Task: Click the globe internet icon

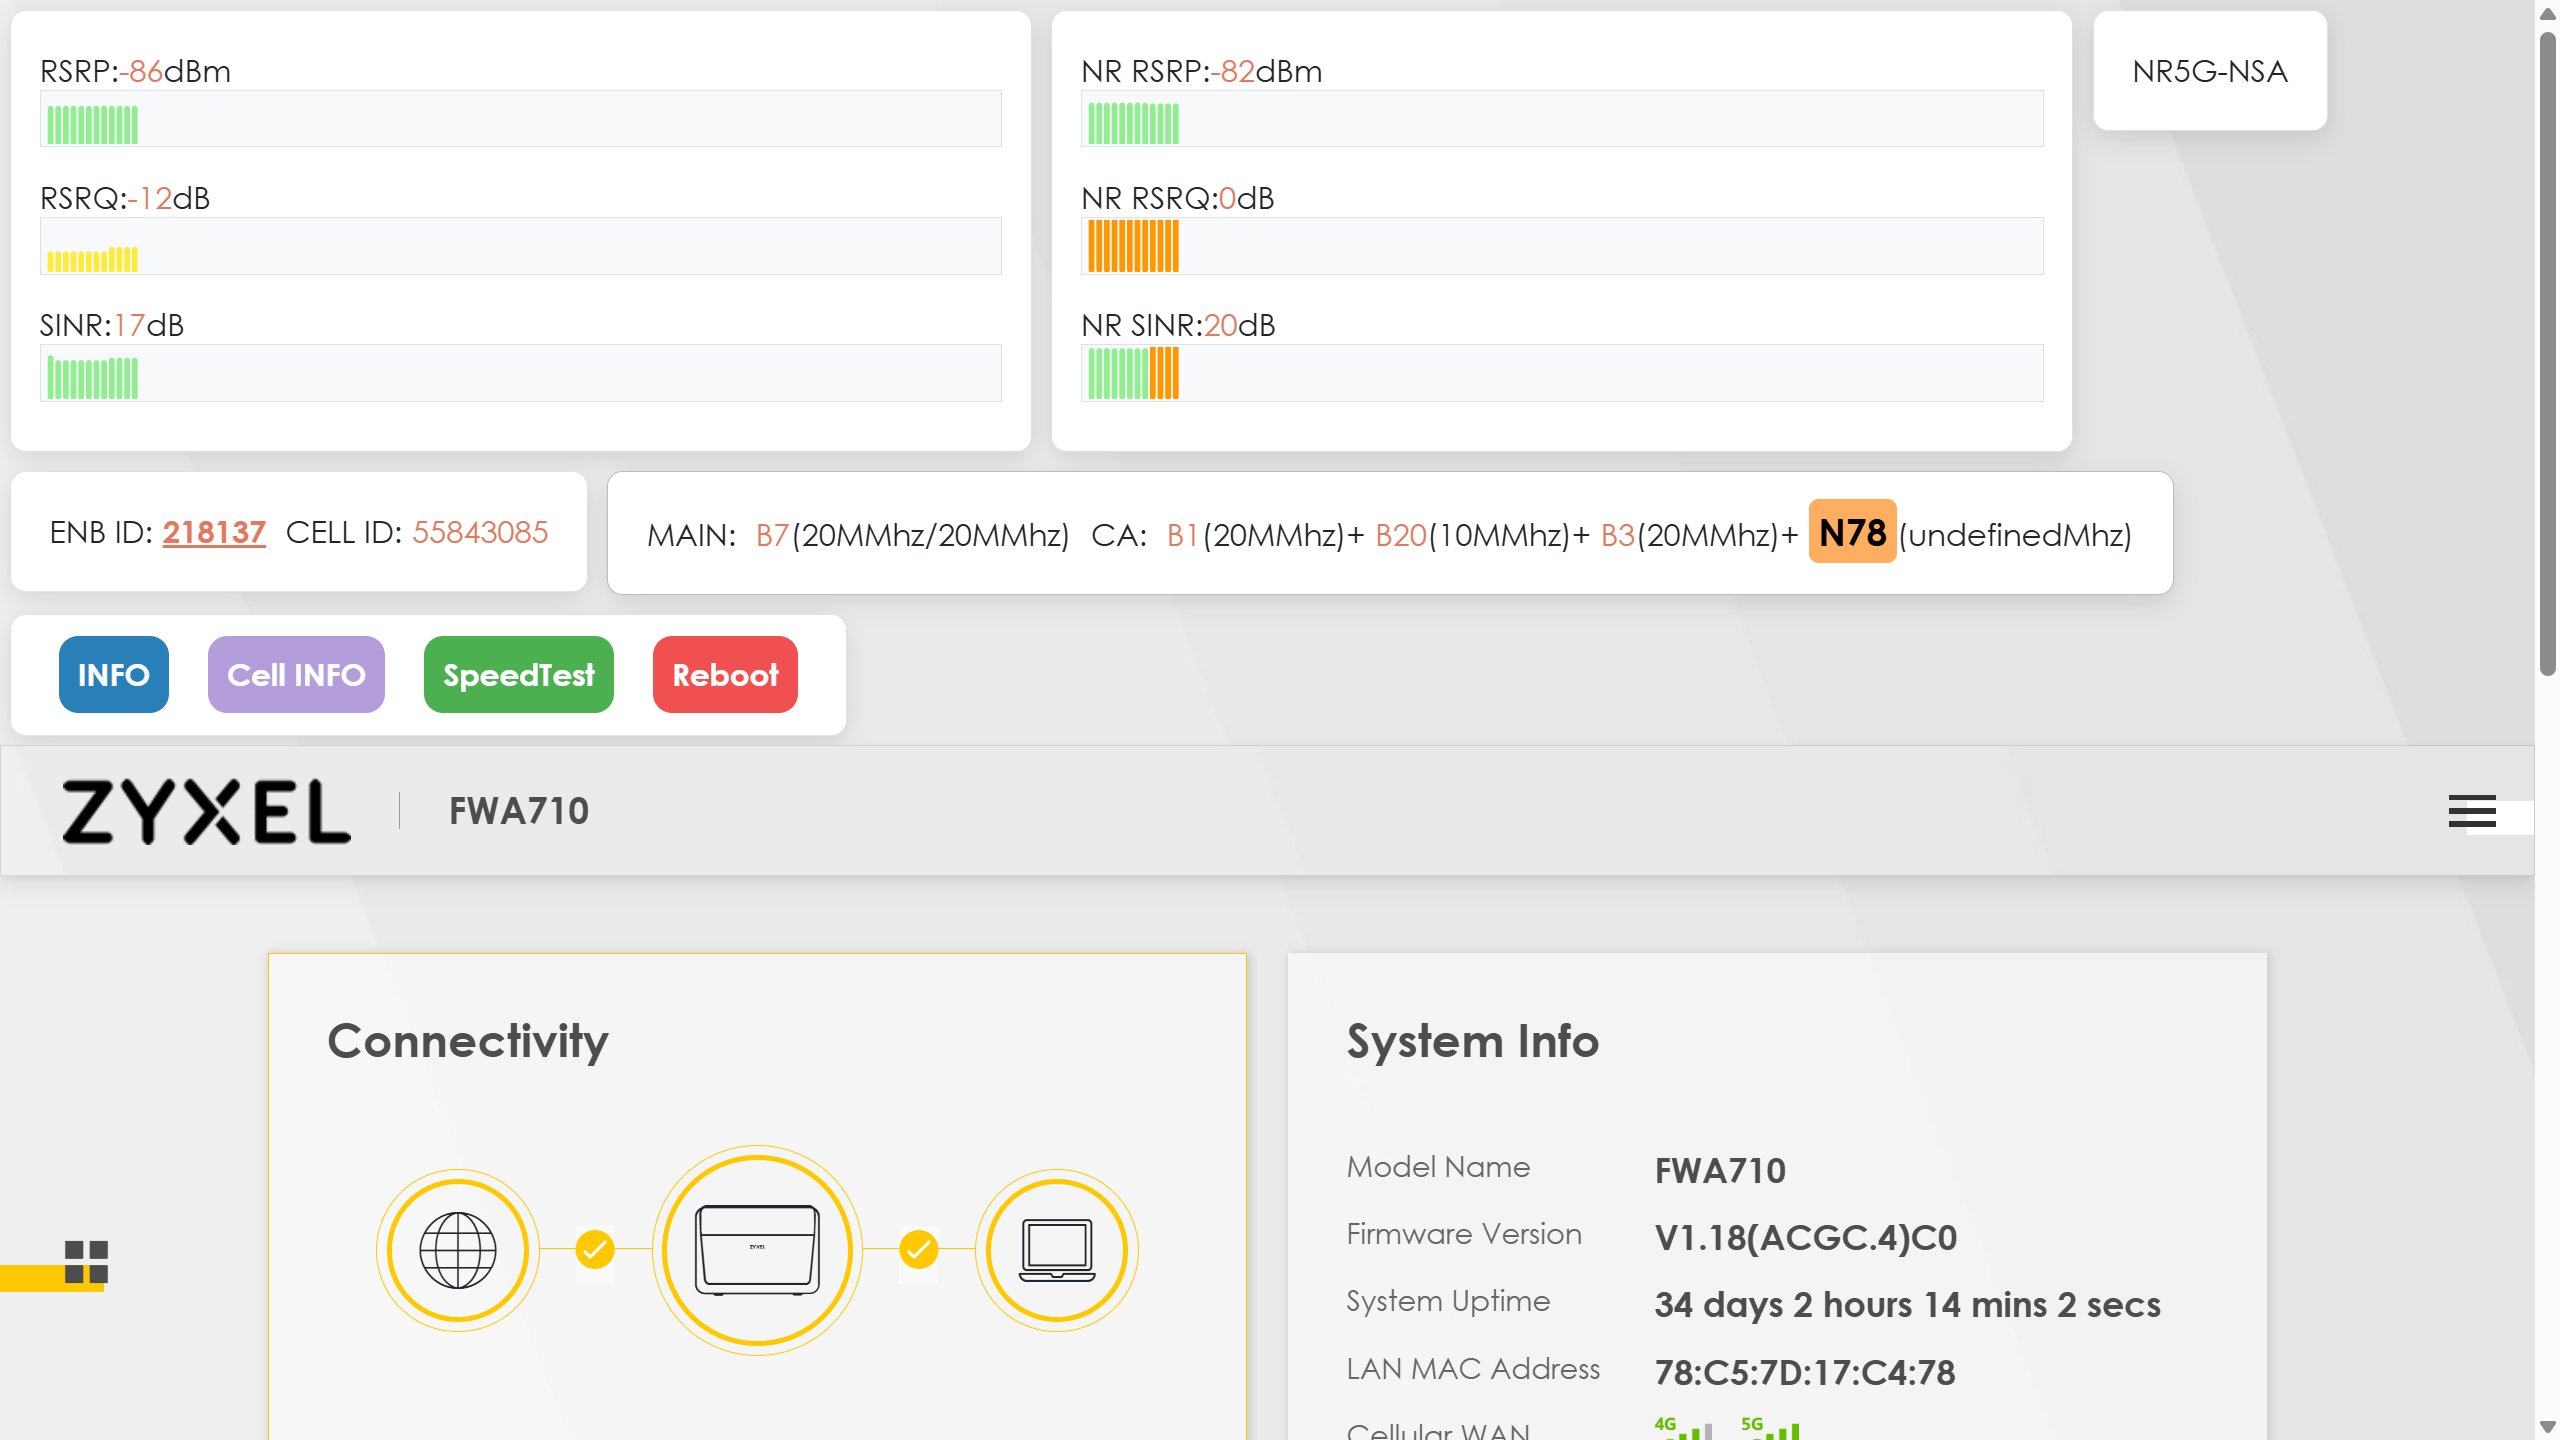Action: 458,1250
